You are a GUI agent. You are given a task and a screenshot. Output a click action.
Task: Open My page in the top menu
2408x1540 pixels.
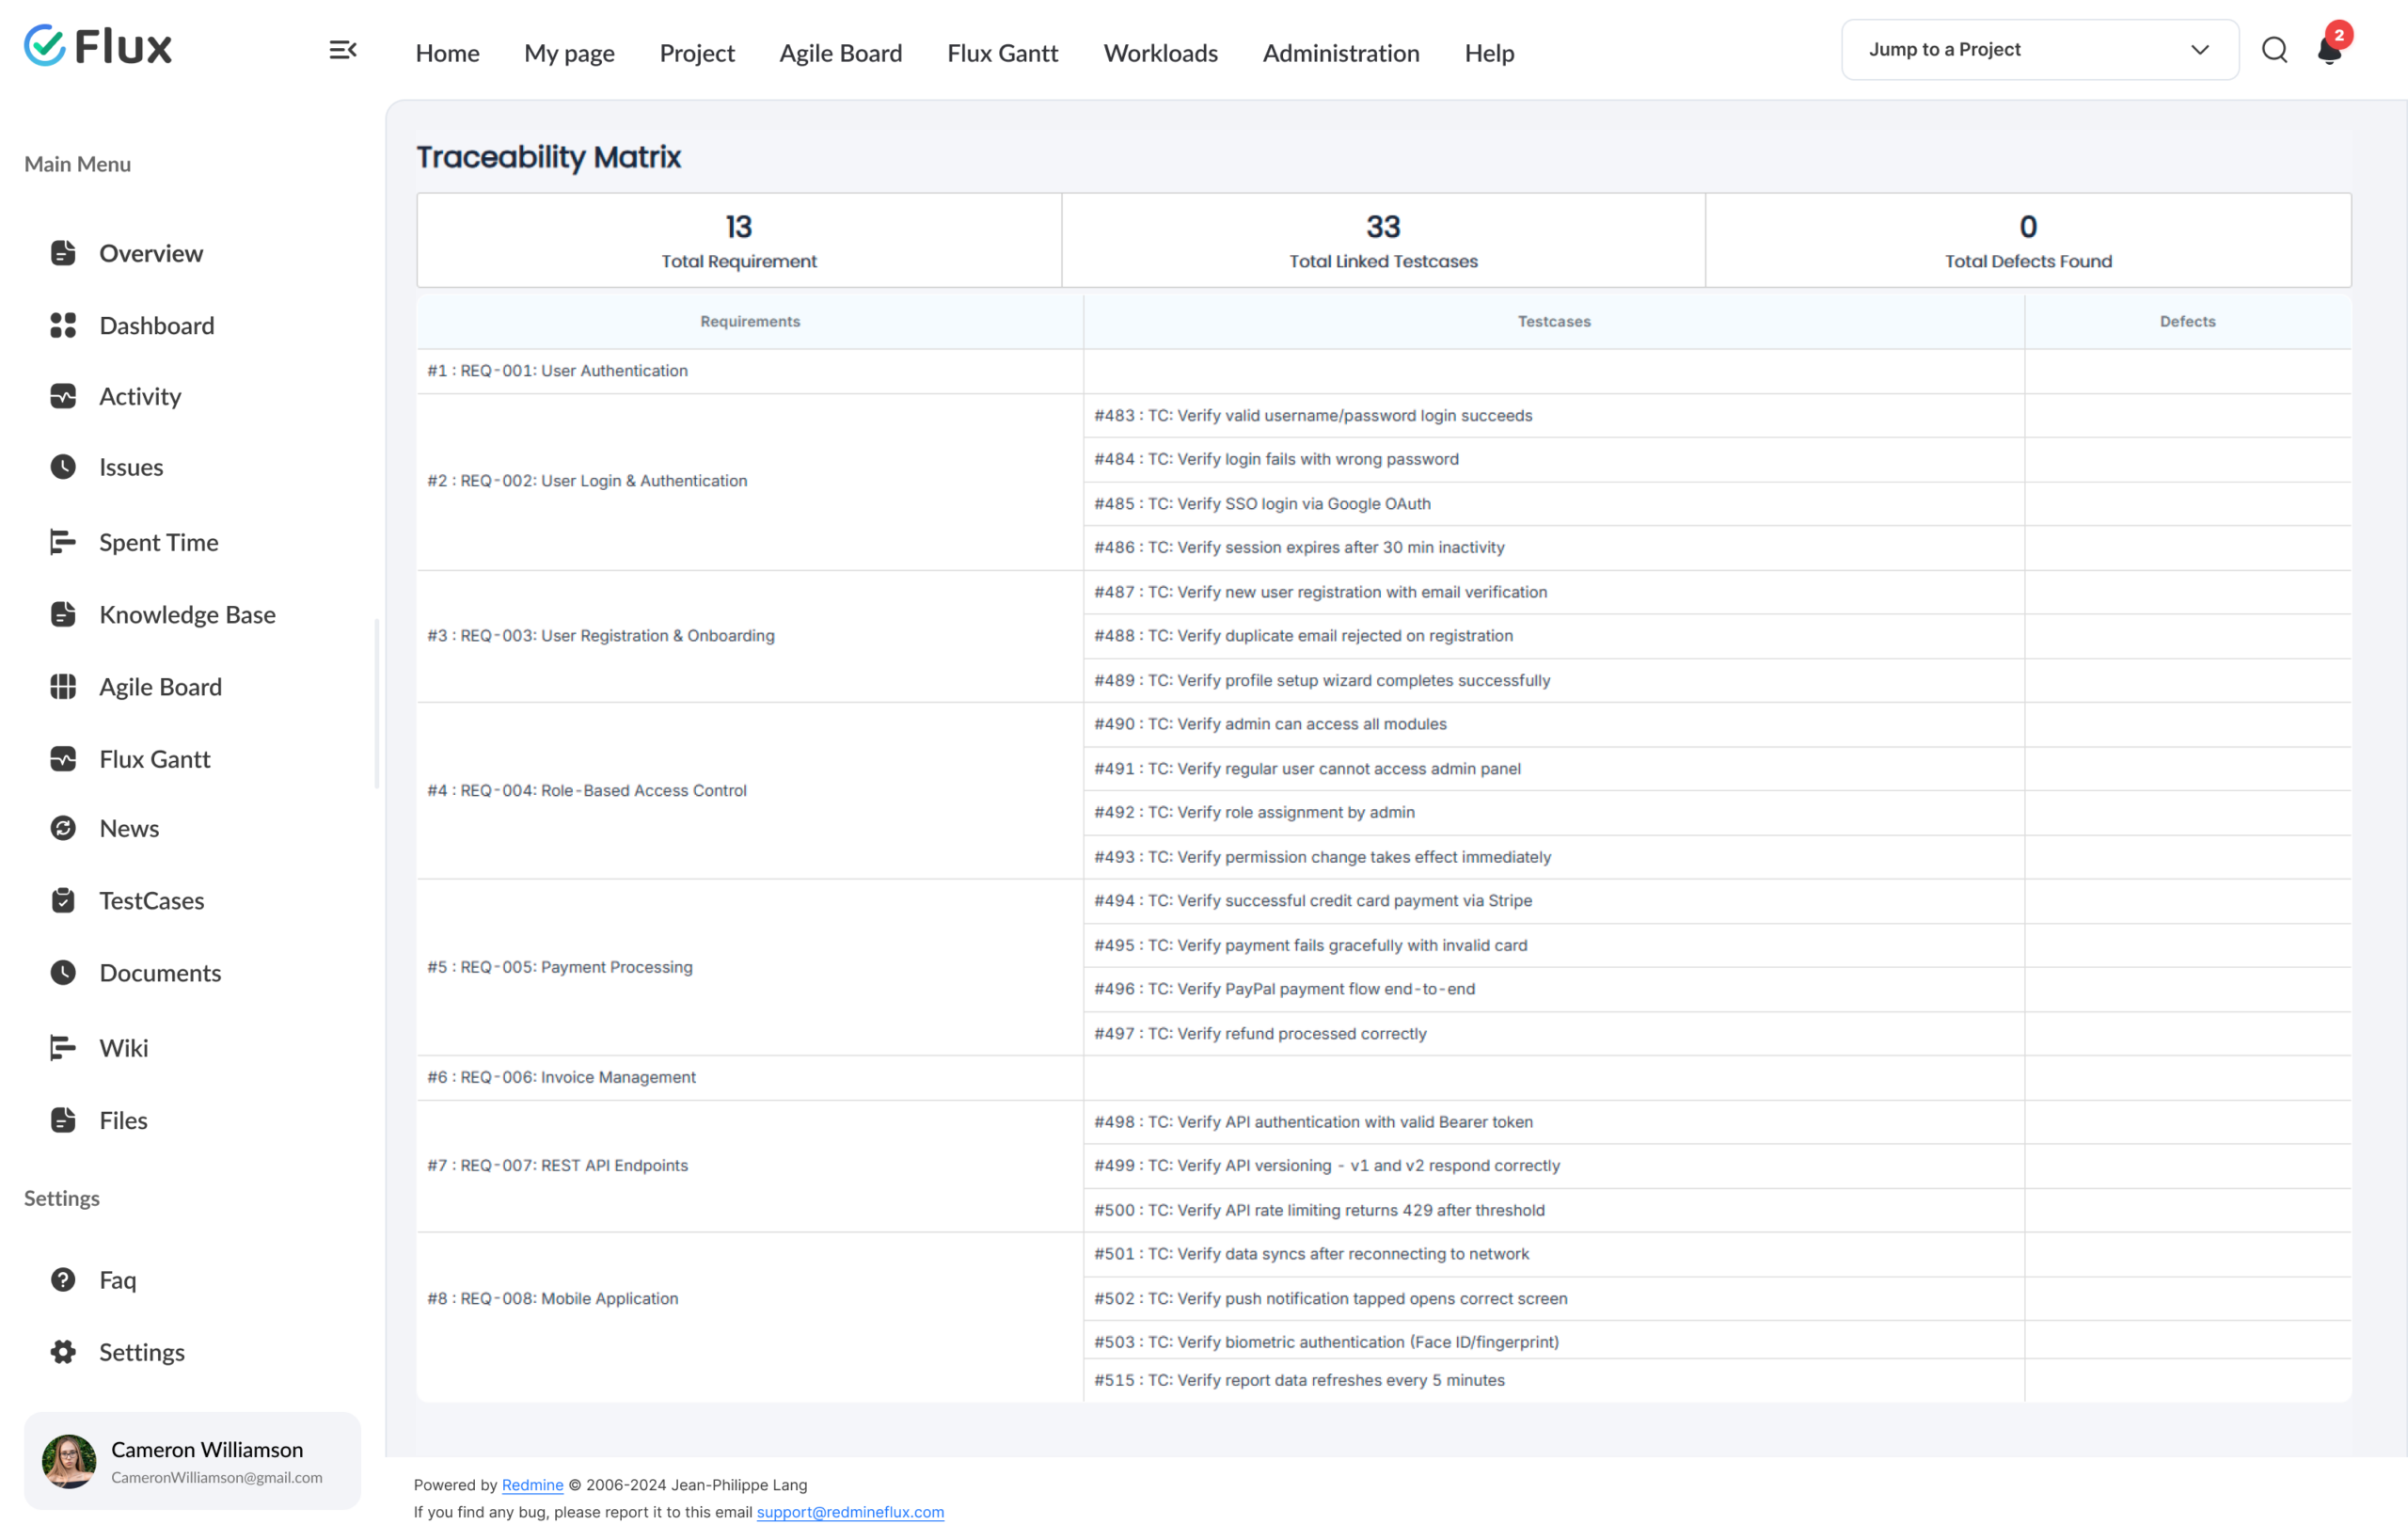[x=569, y=52]
